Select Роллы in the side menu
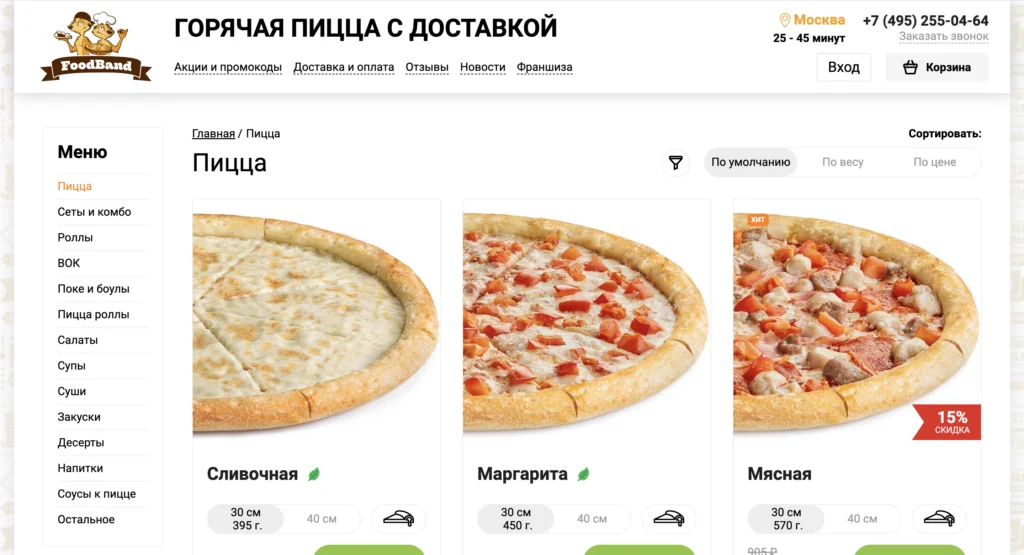Image resolution: width=1024 pixels, height=555 pixels. (x=75, y=238)
